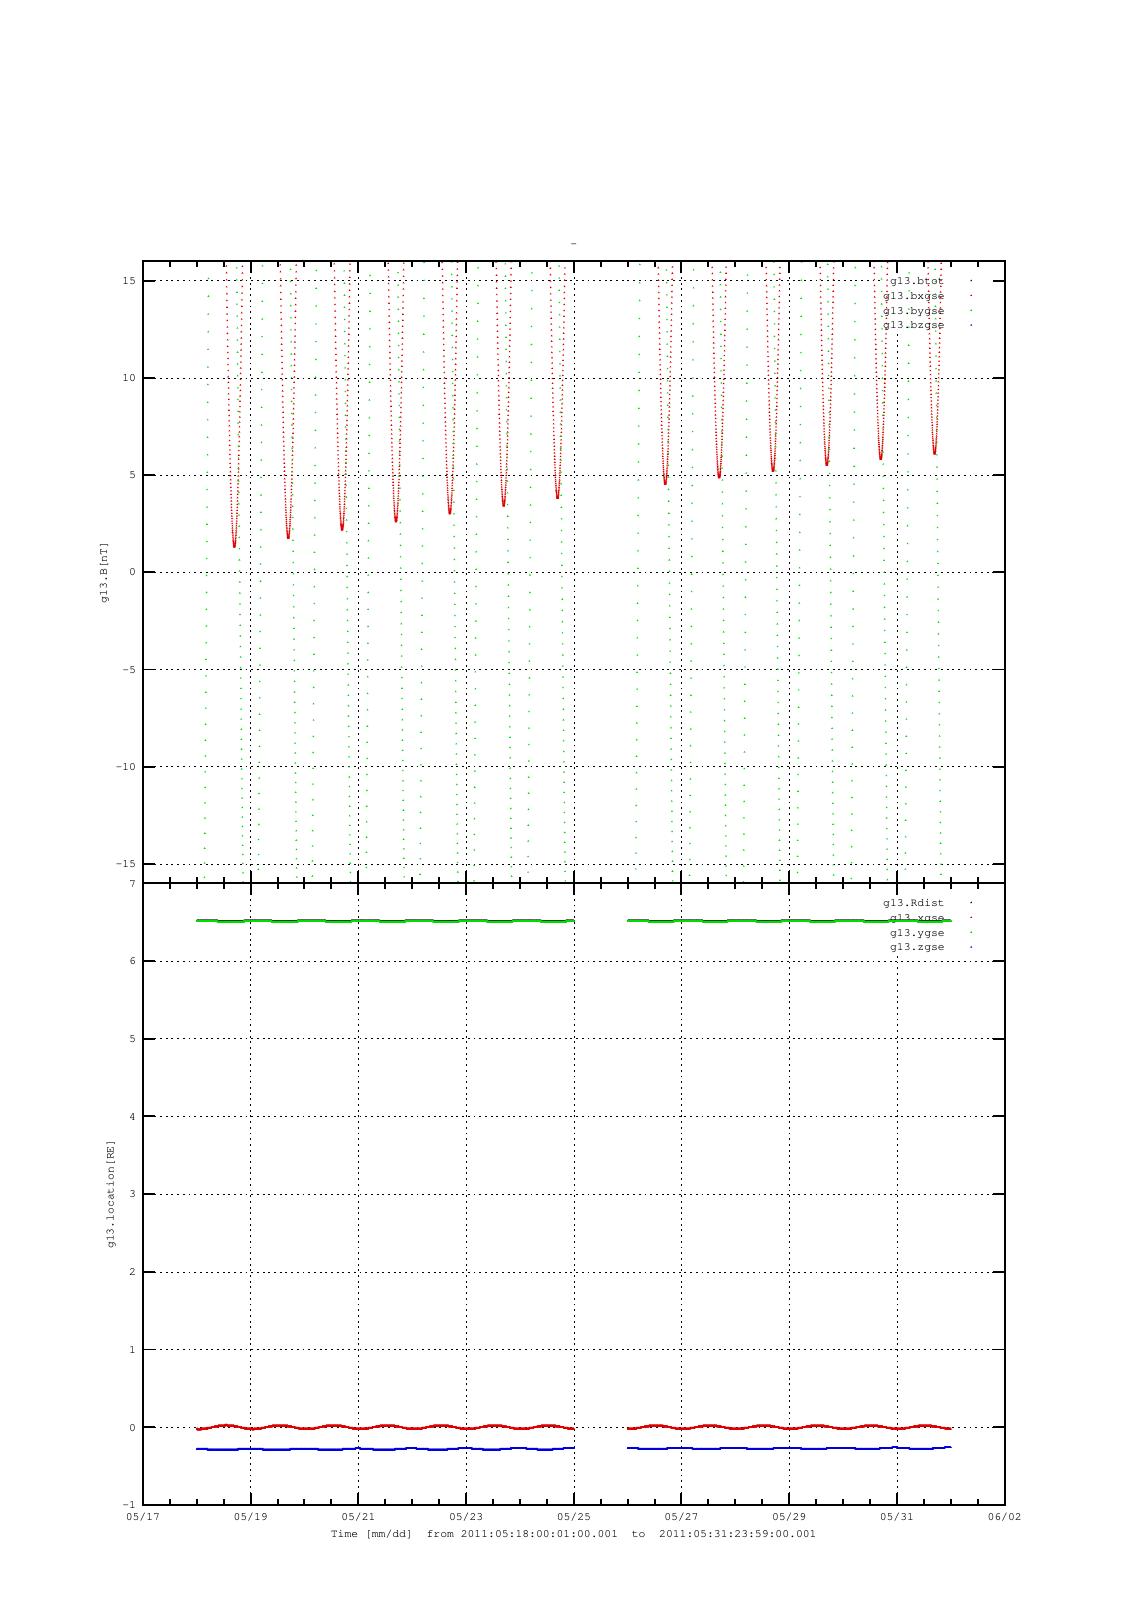Click the 7 tick on the location axis
This screenshot has height=1600, width=1131.
(x=132, y=884)
